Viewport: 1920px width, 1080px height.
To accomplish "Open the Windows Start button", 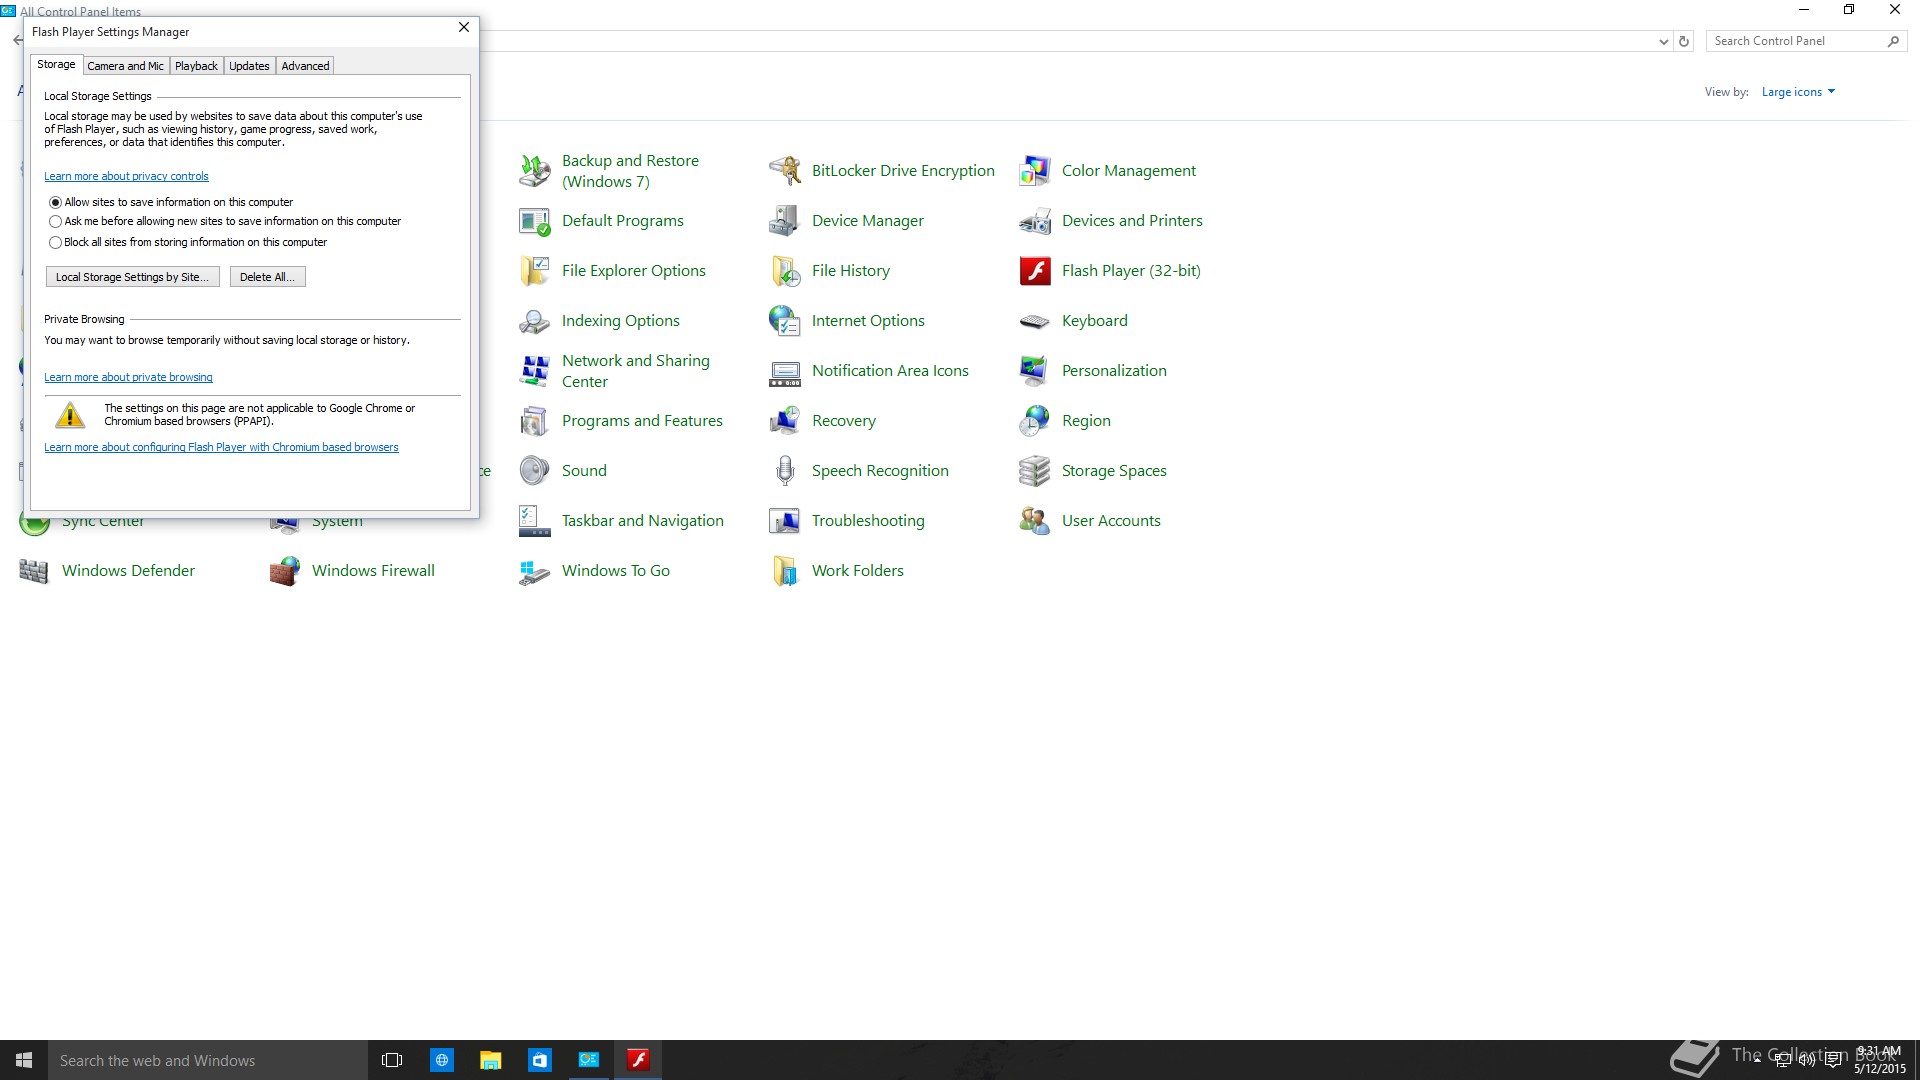I will (x=24, y=1060).
